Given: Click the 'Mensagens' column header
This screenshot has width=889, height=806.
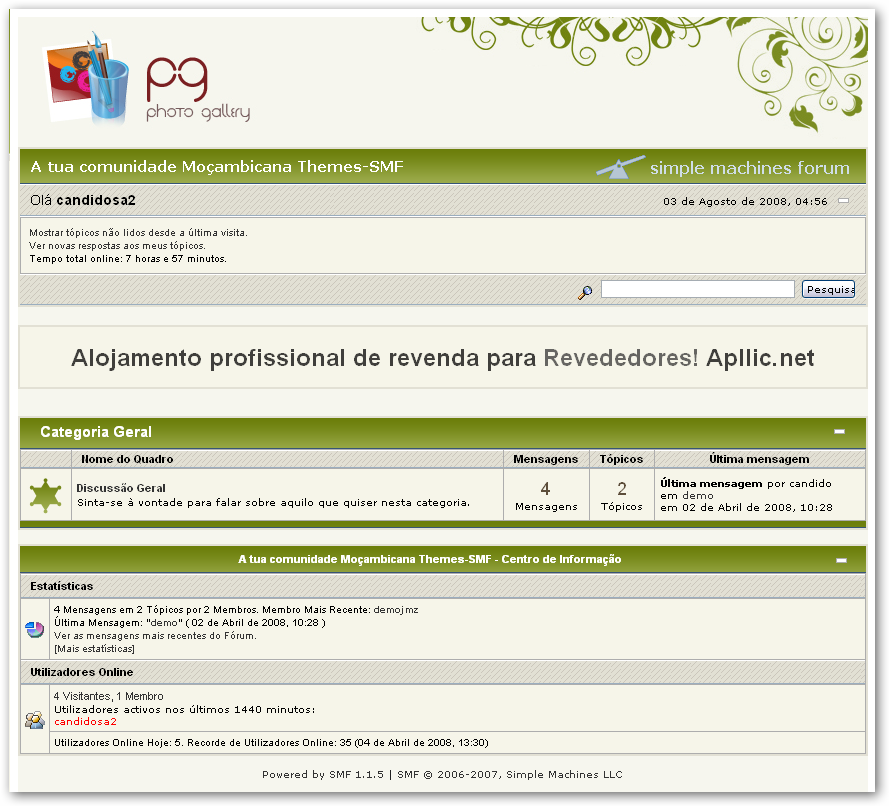Looking at the screenshot, I should [545, 459].
